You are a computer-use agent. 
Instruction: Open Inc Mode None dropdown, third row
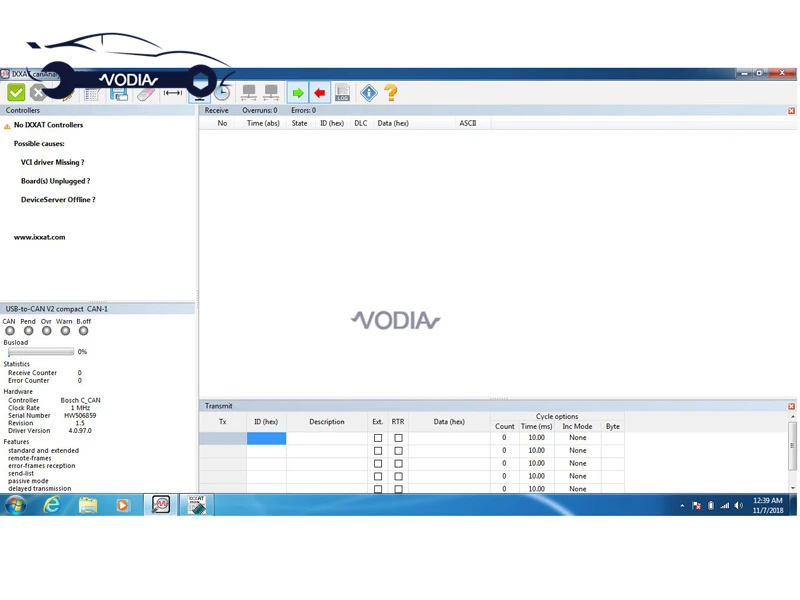pyautogui.click(x=578, y=463)
